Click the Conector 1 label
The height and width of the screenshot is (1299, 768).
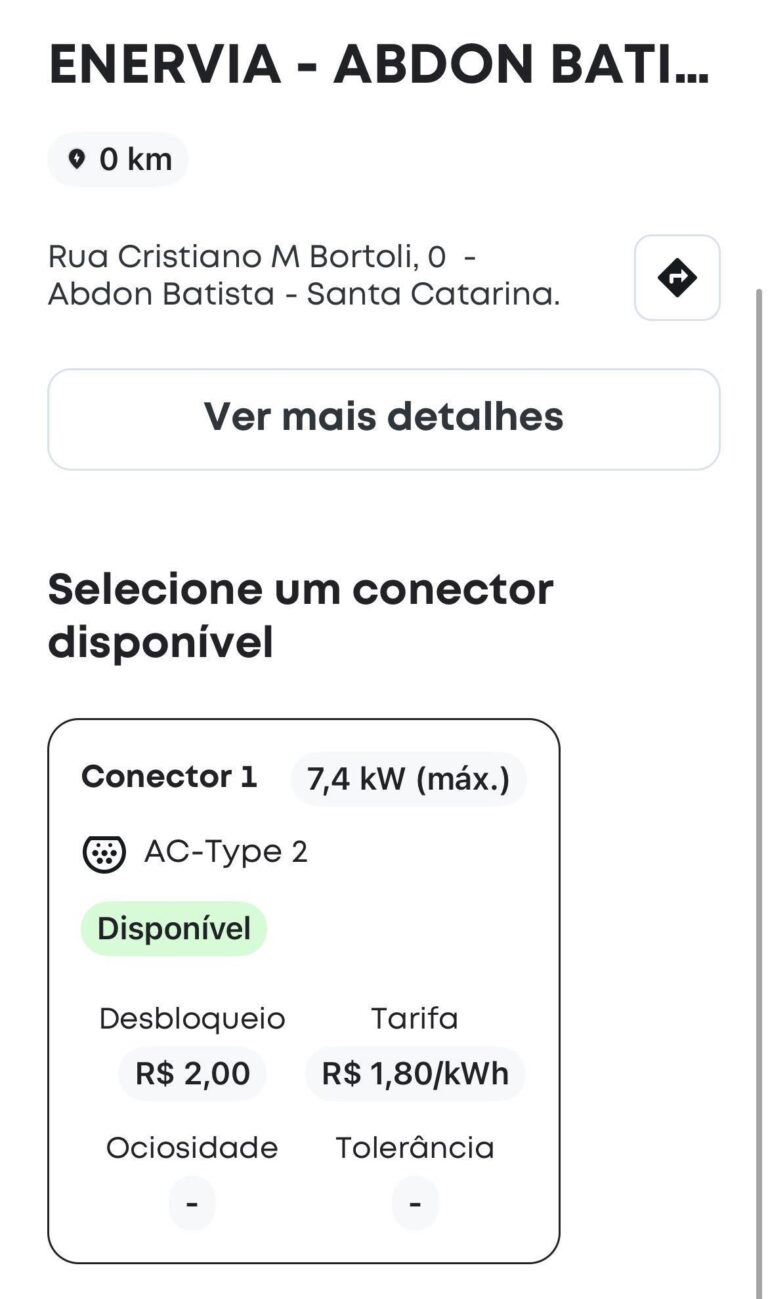[169, 777]
